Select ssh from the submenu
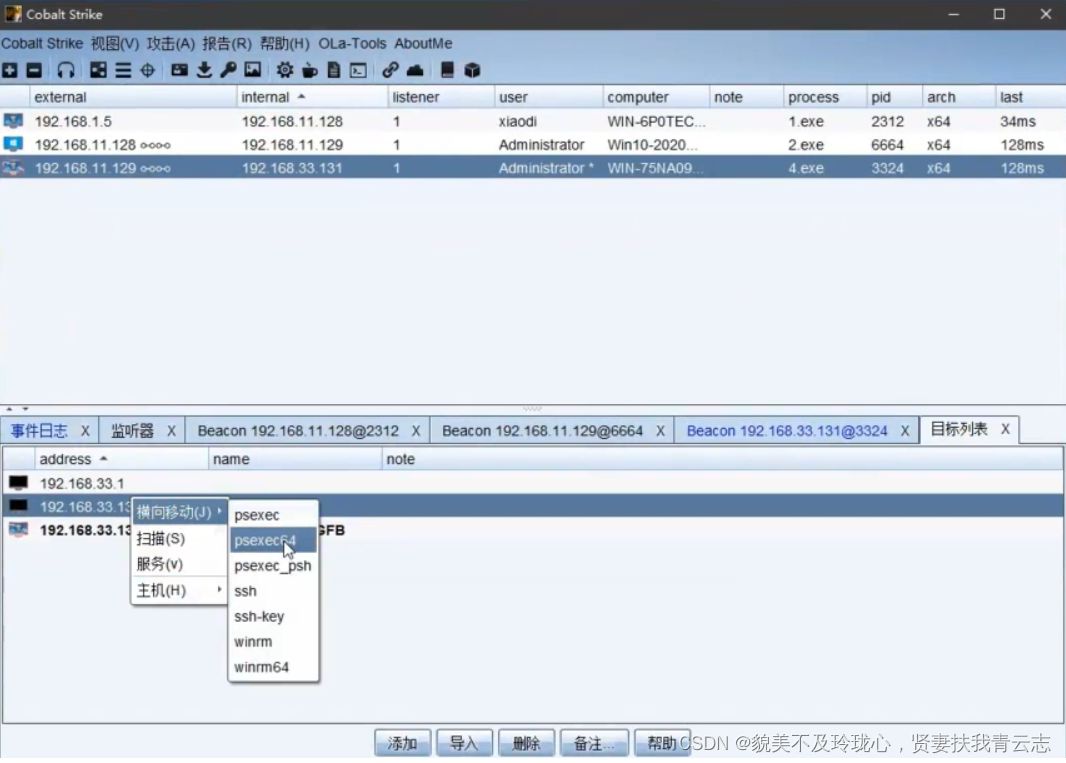1066x763 pixels. pos(273,591)
